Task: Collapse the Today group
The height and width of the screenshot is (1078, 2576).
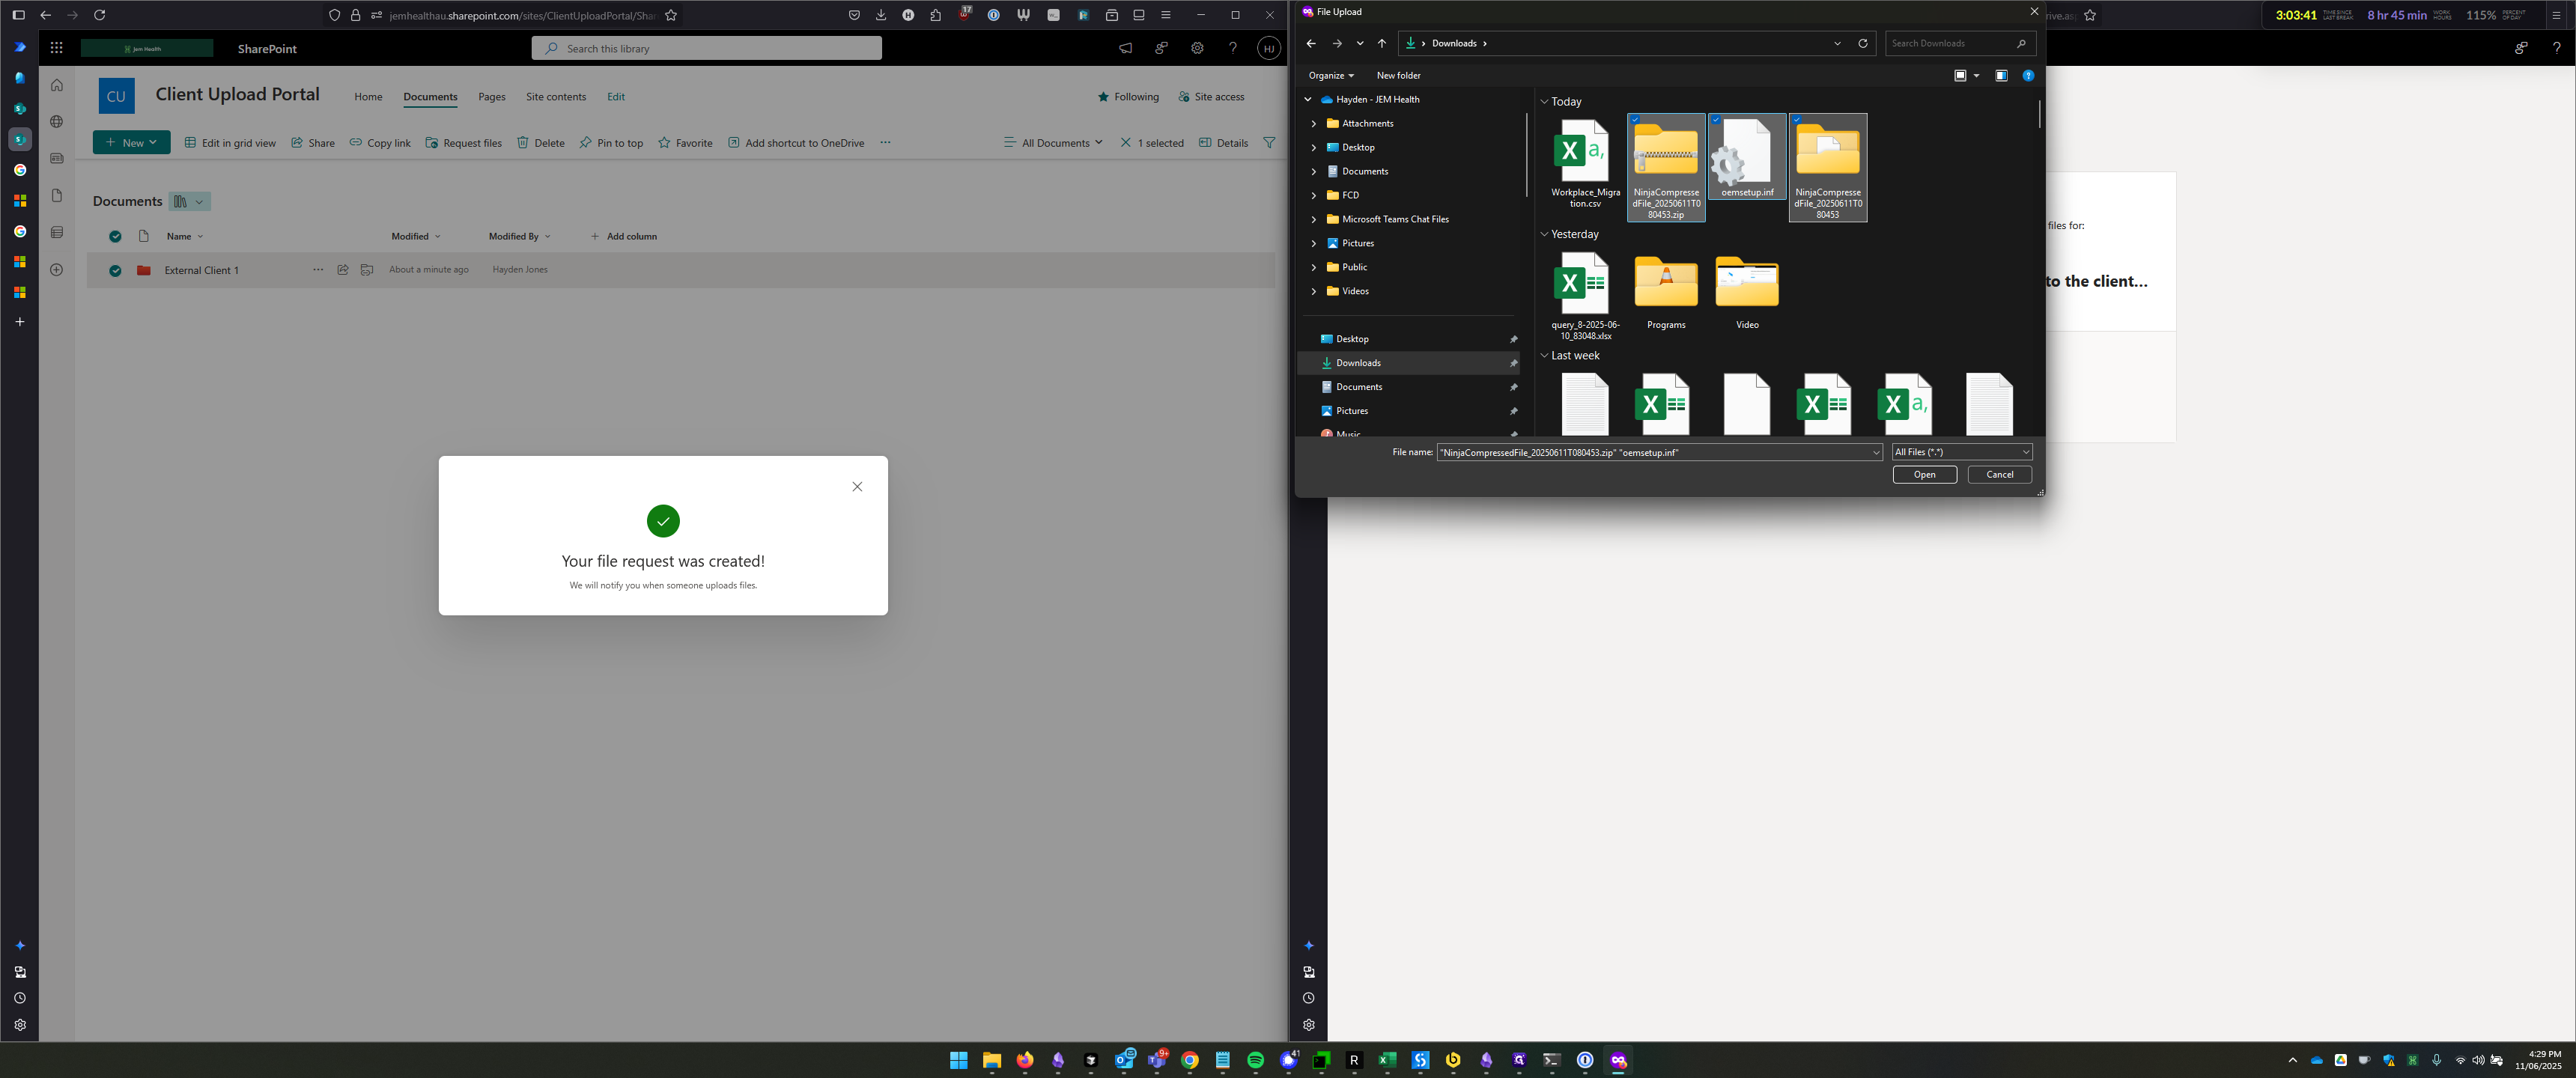Action: coord(1544,102)
